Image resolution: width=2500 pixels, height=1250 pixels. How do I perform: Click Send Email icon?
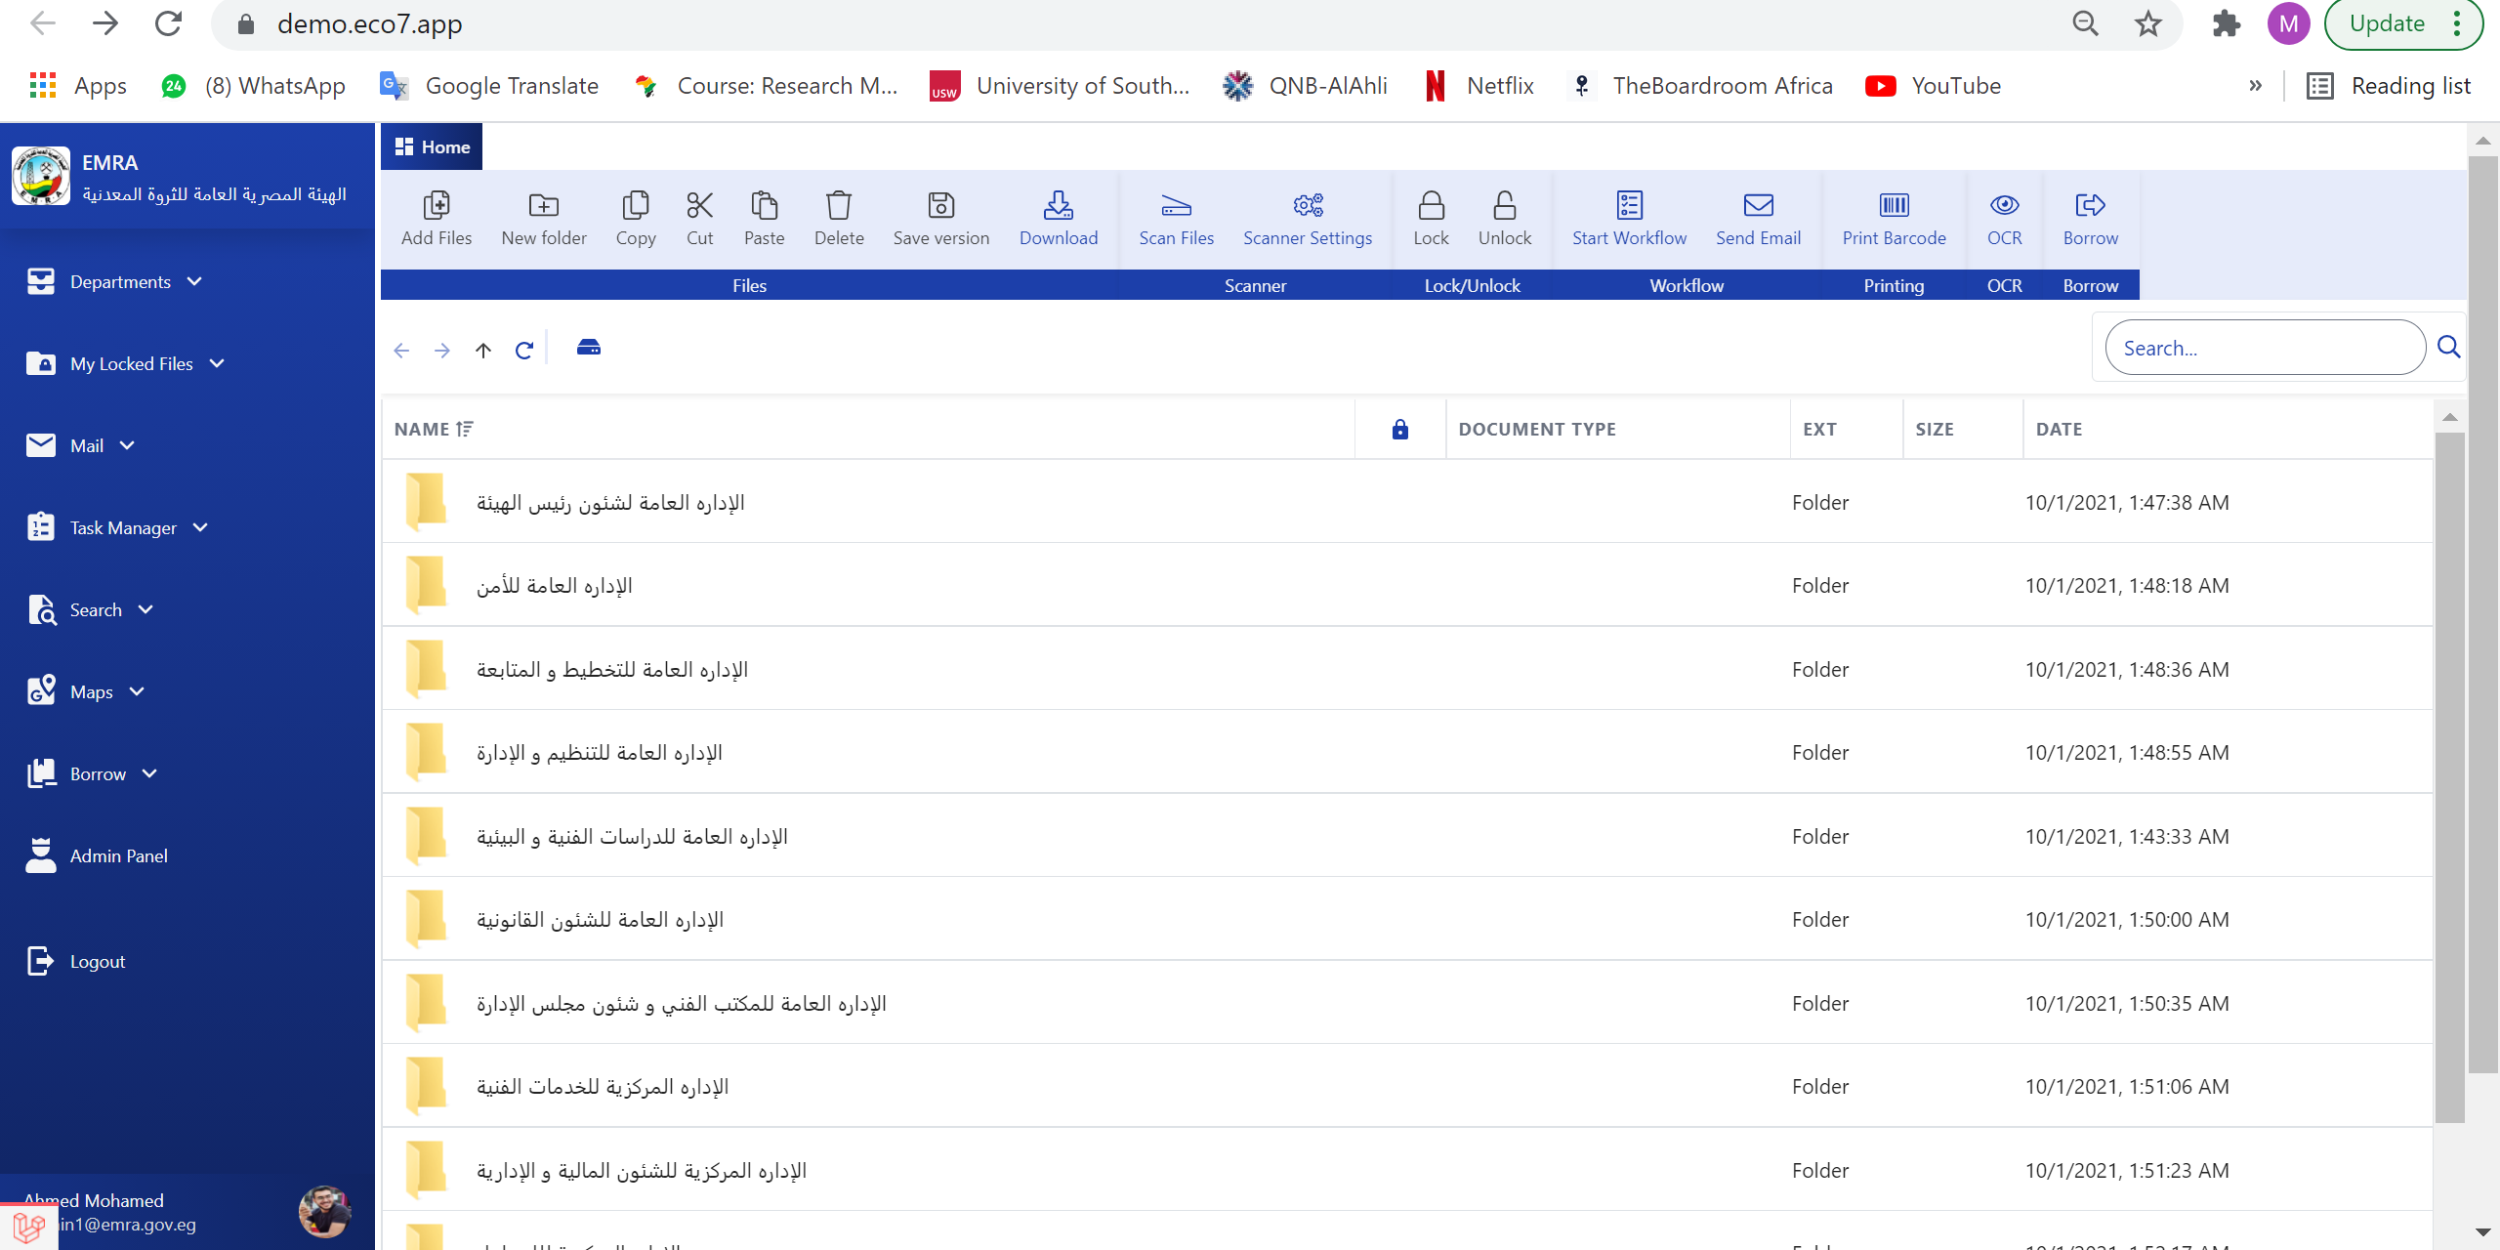1758,205
